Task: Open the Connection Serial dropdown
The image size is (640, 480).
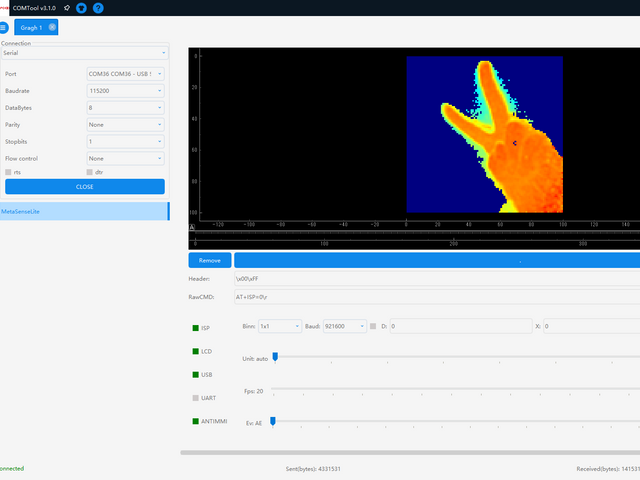Action: (84, 53)
